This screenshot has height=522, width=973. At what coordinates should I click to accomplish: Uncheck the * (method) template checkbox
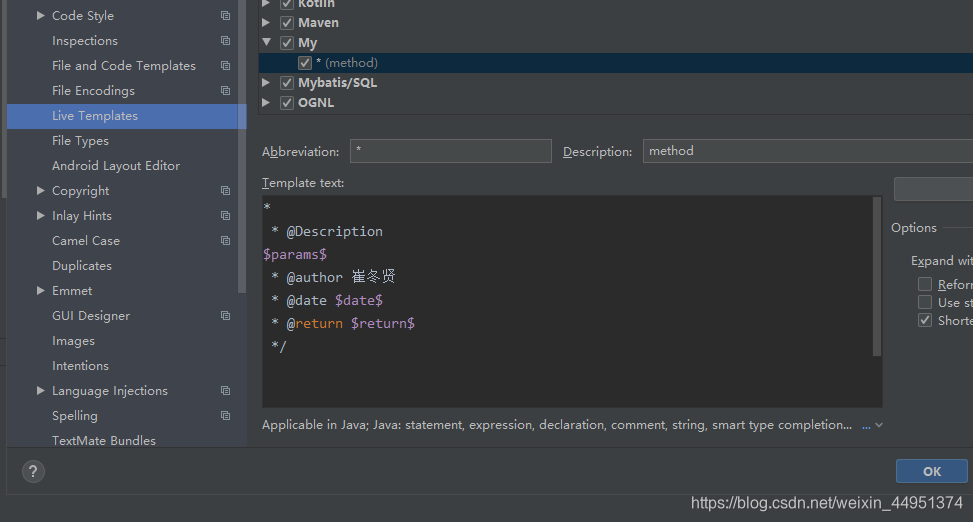point(305,63)
